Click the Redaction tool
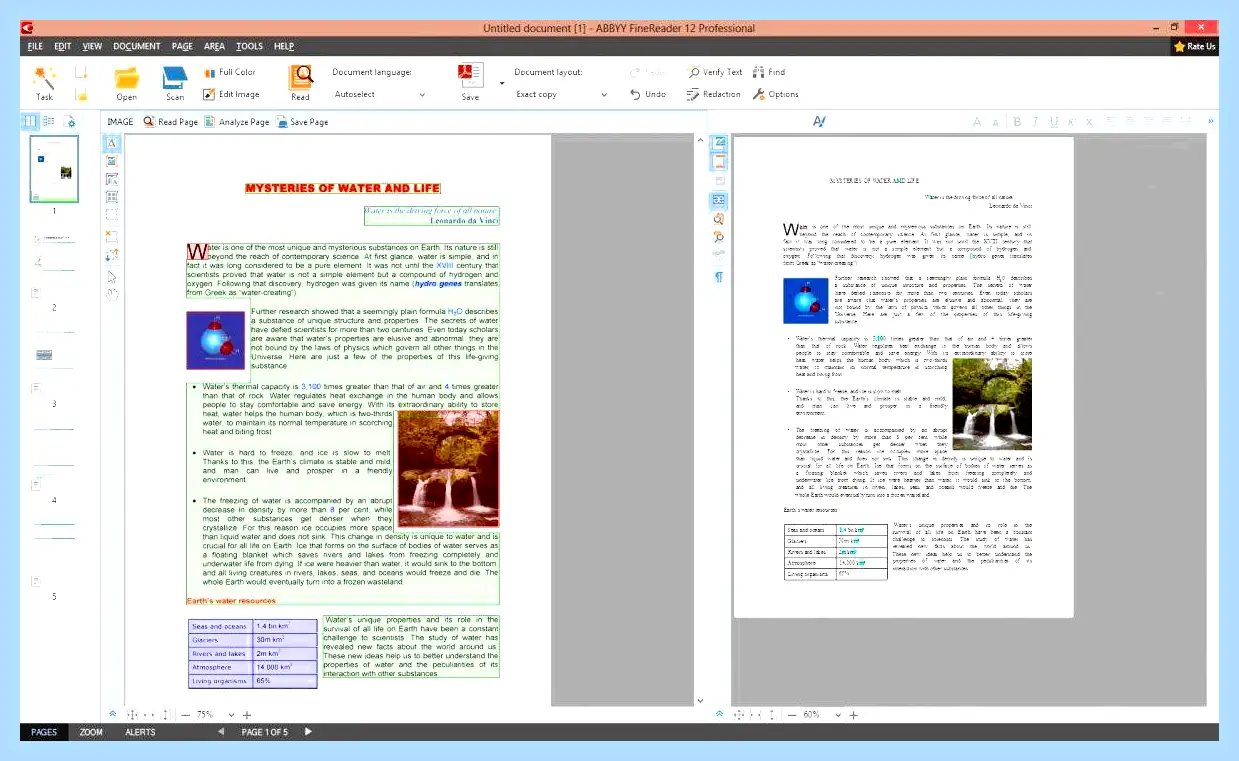Viewport: 1239px width, 761px height. click(x=714, y=94)
